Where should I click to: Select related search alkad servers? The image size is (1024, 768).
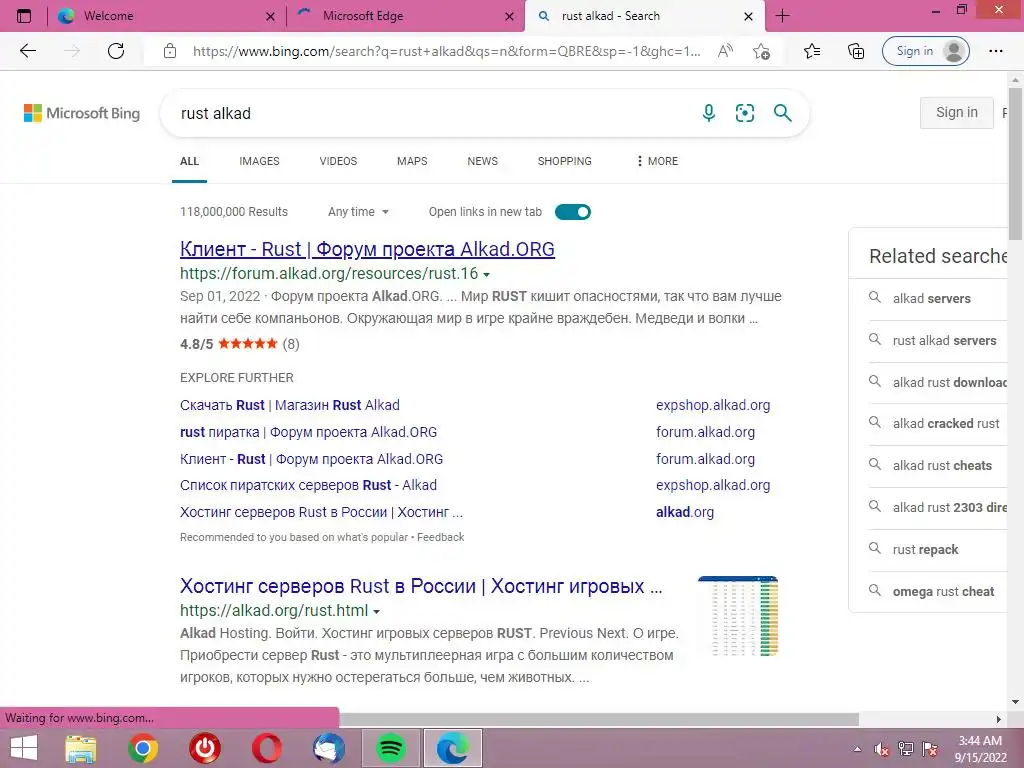pos(931,298)
